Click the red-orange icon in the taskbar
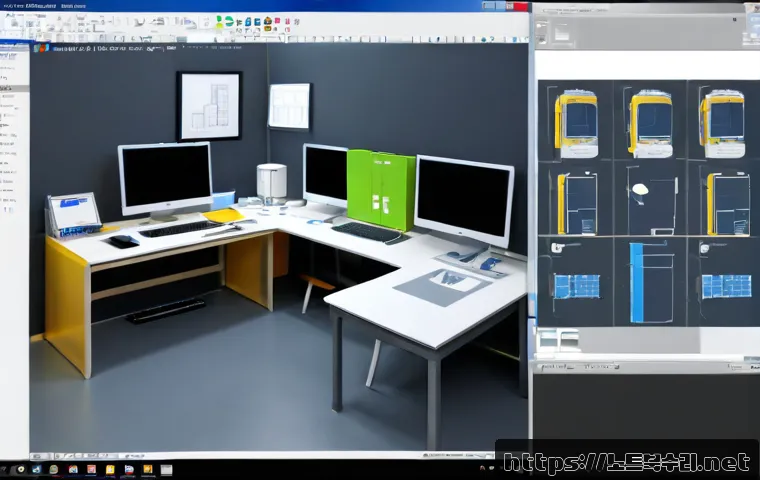 click(91, 469)
